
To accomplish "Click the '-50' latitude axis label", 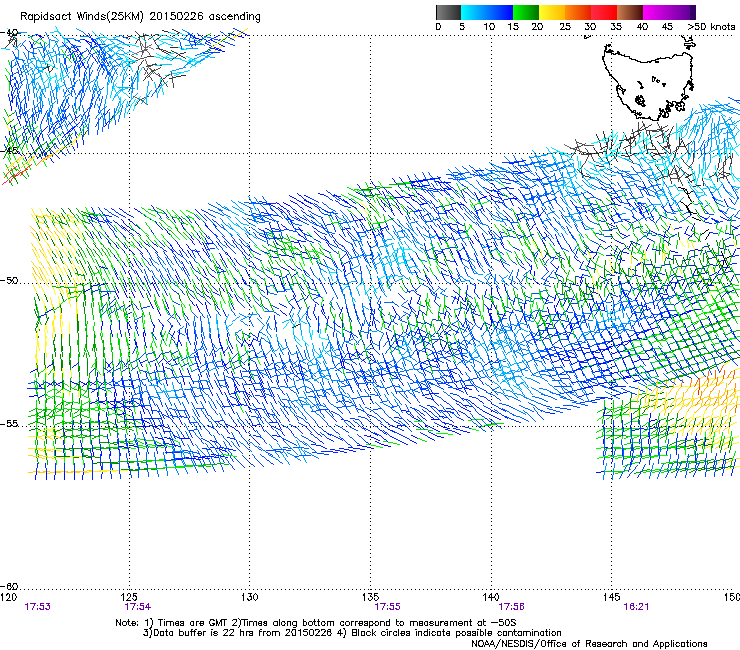I will 9,281.
